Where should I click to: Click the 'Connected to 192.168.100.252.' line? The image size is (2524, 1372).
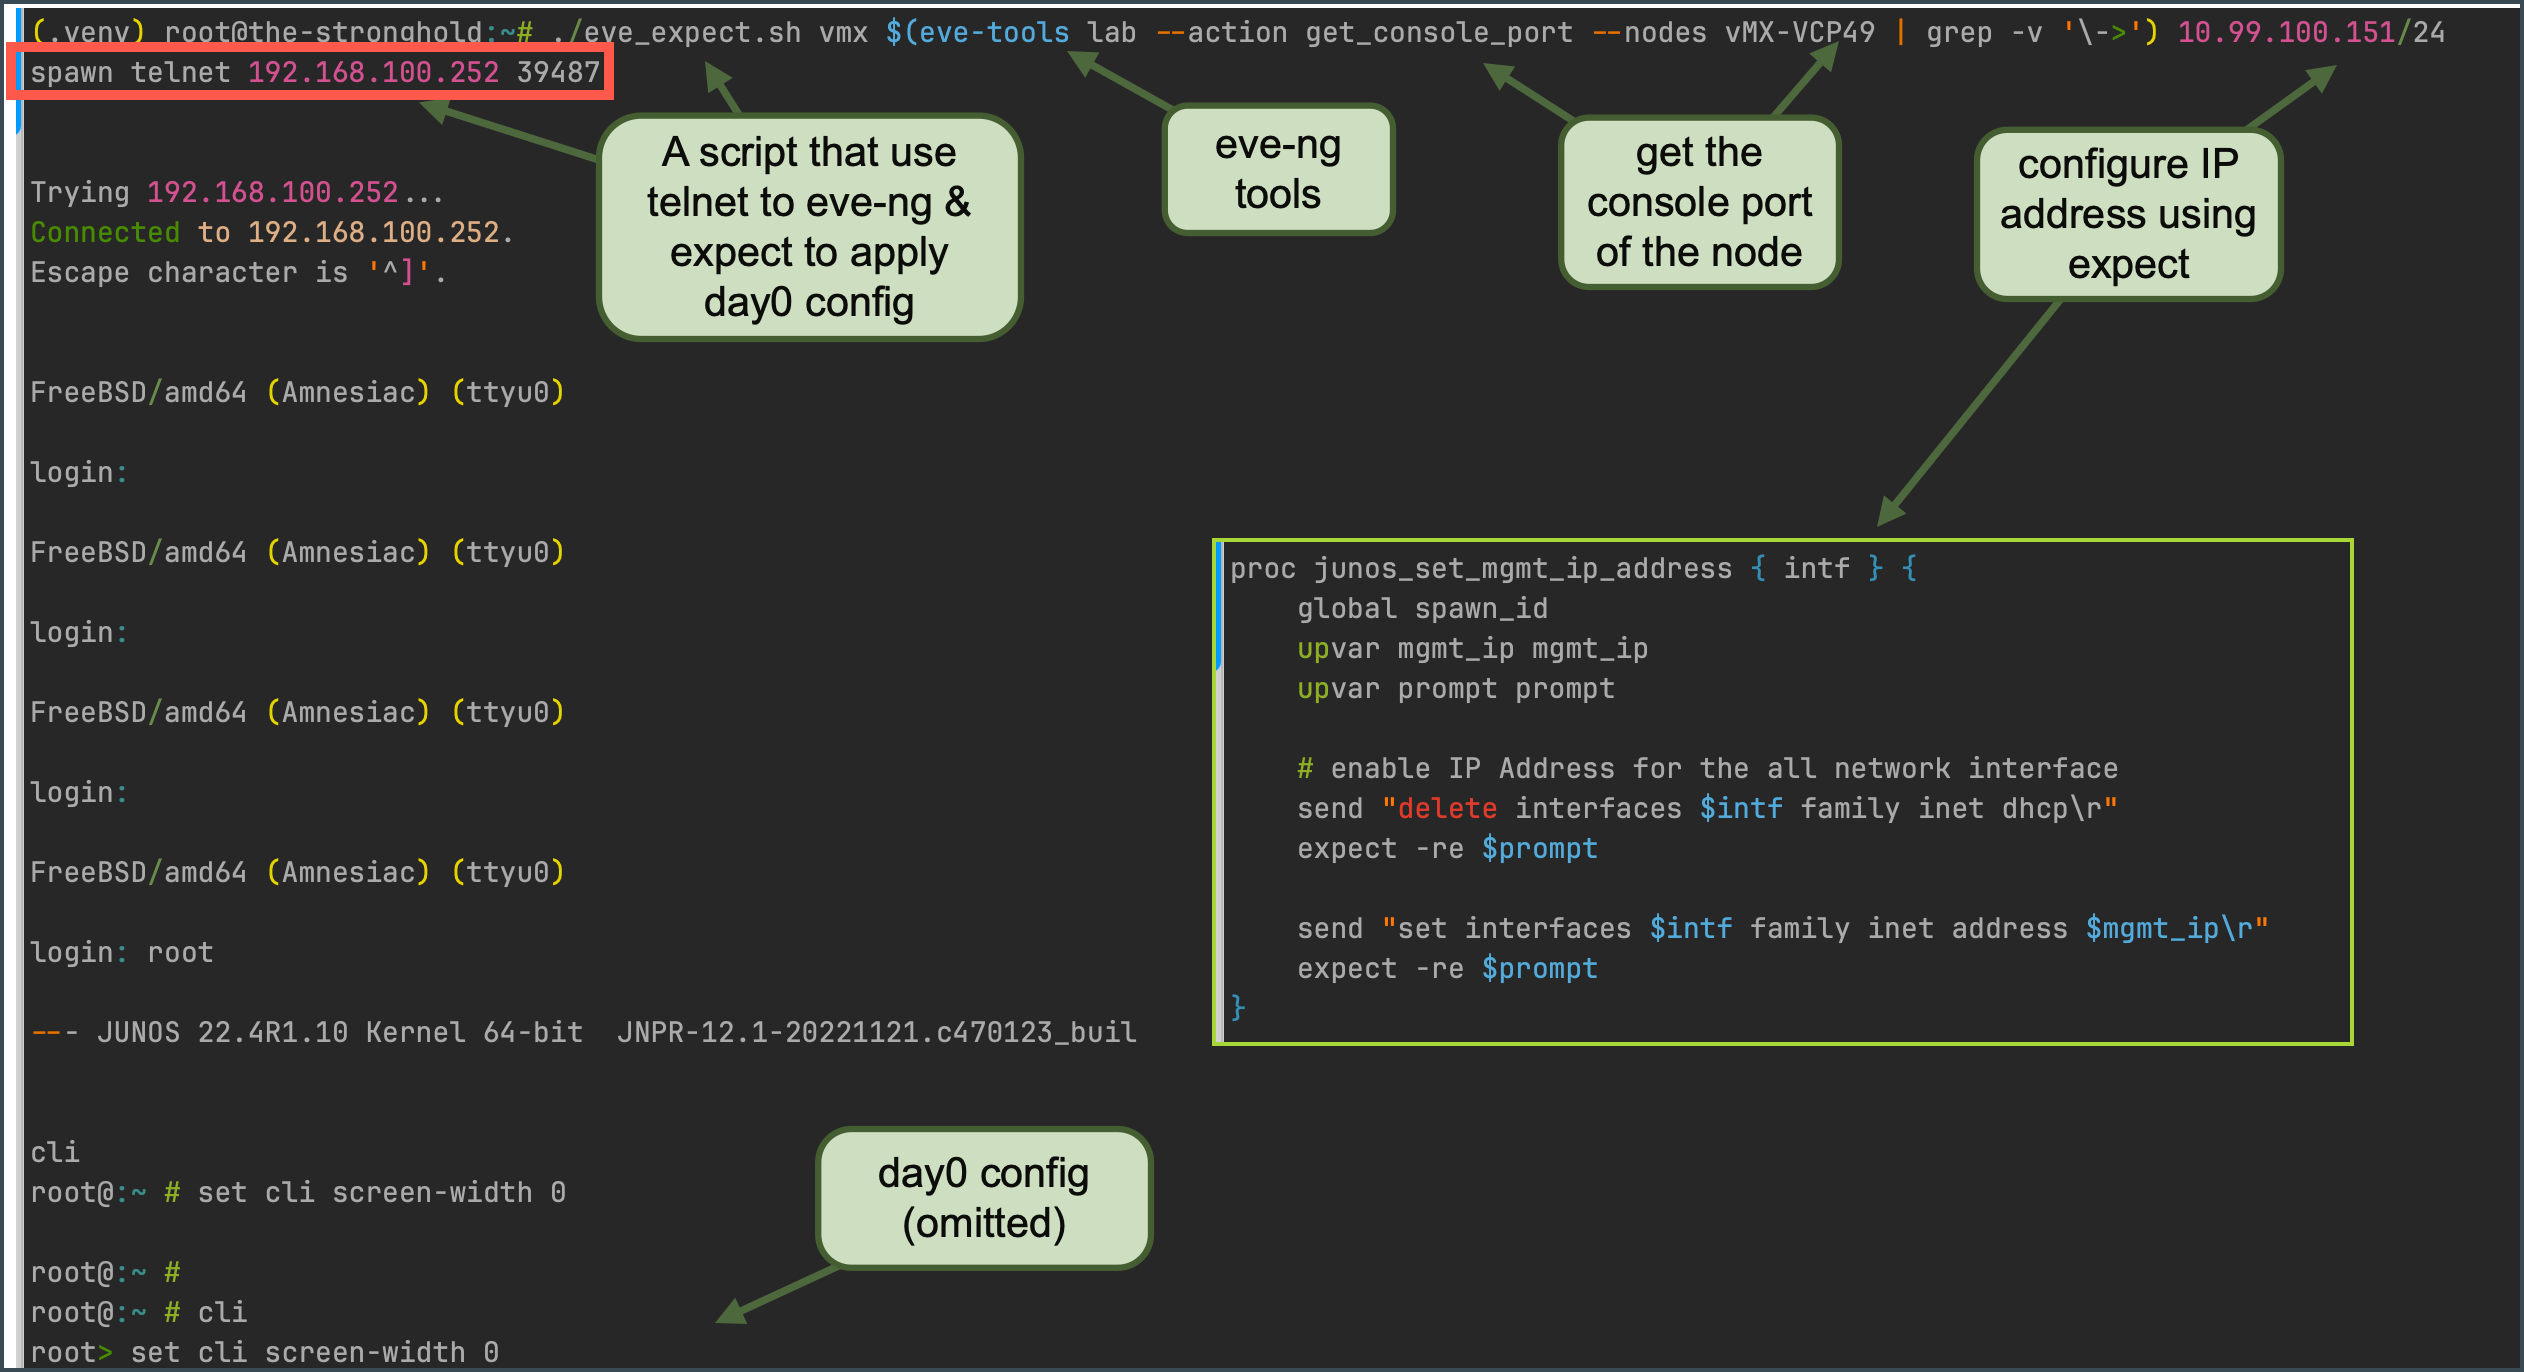[271, 232]
